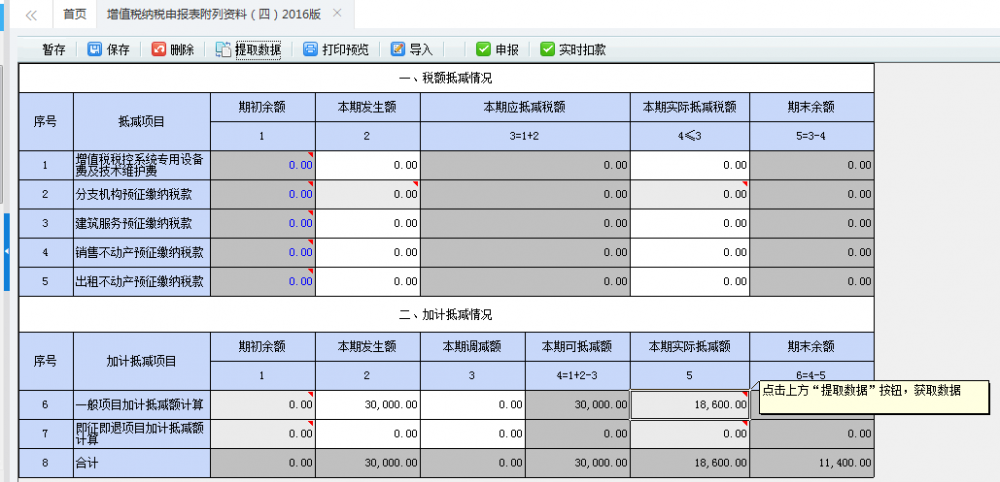Click the 实时扣款 real-time payment button
The image size is (1000, 482).
click(573, 50)
